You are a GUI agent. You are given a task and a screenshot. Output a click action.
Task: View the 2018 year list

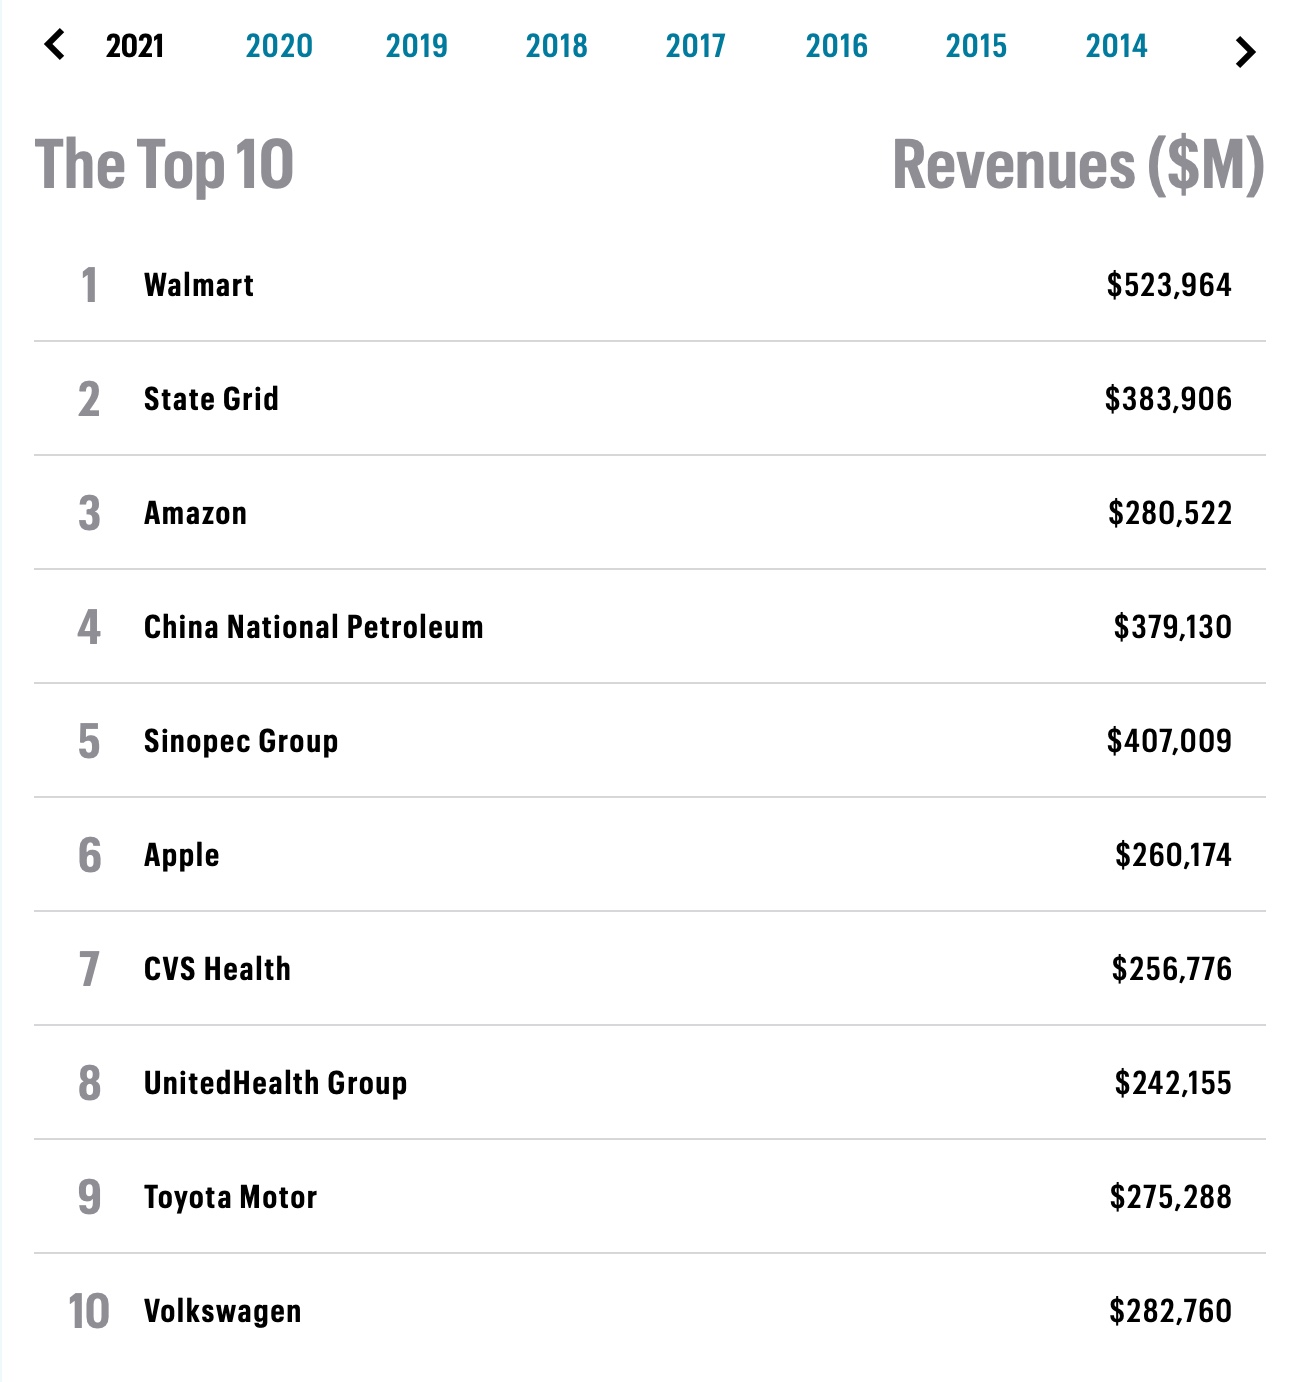(557, 46)
